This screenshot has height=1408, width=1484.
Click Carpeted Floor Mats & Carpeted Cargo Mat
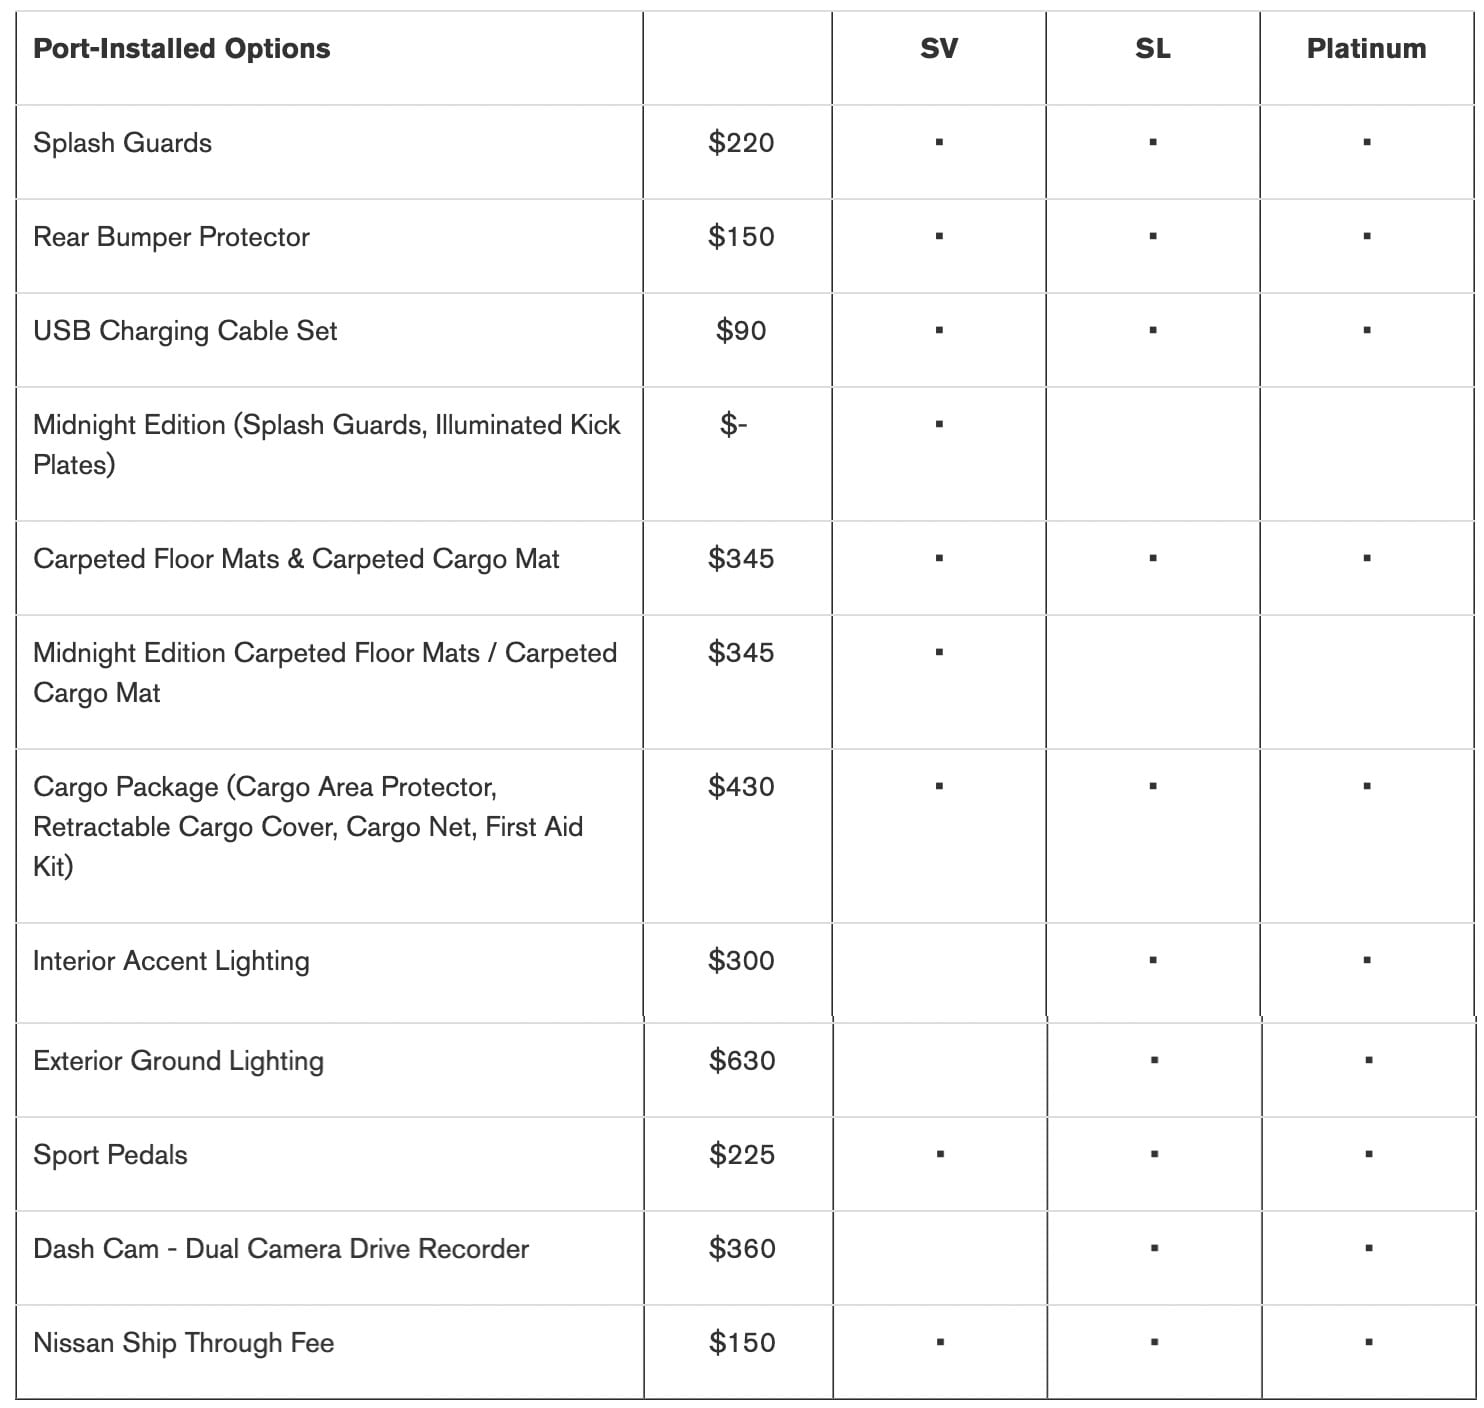coord(296,559)
